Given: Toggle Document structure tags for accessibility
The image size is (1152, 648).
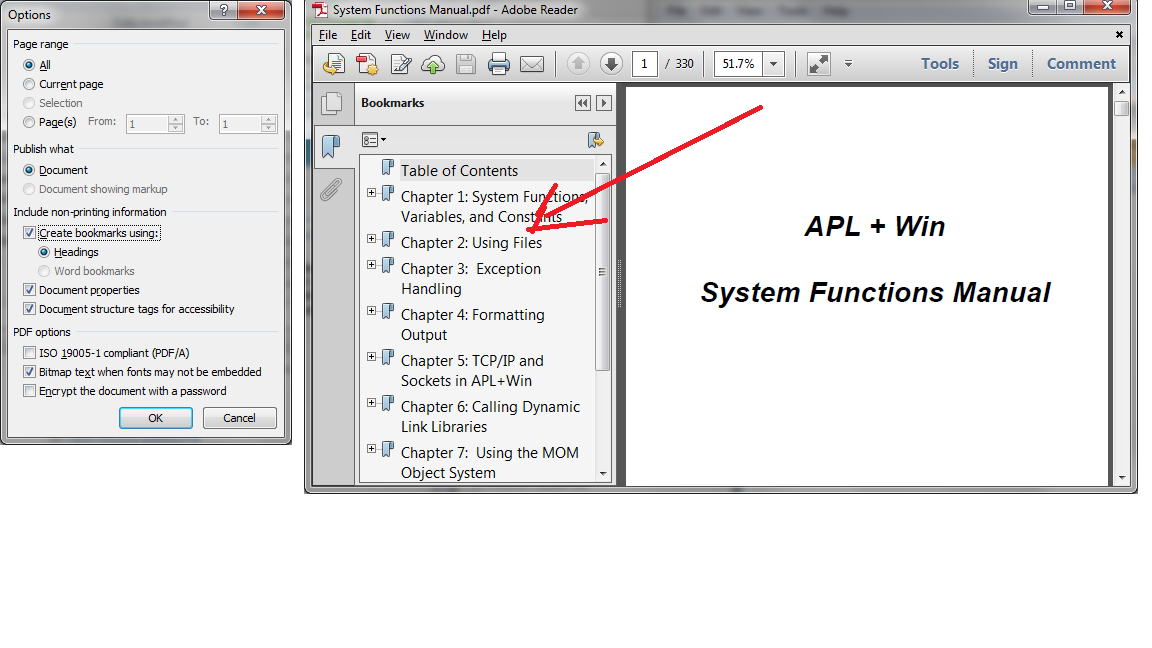Looking at the screenshot, I should [29, 309].
